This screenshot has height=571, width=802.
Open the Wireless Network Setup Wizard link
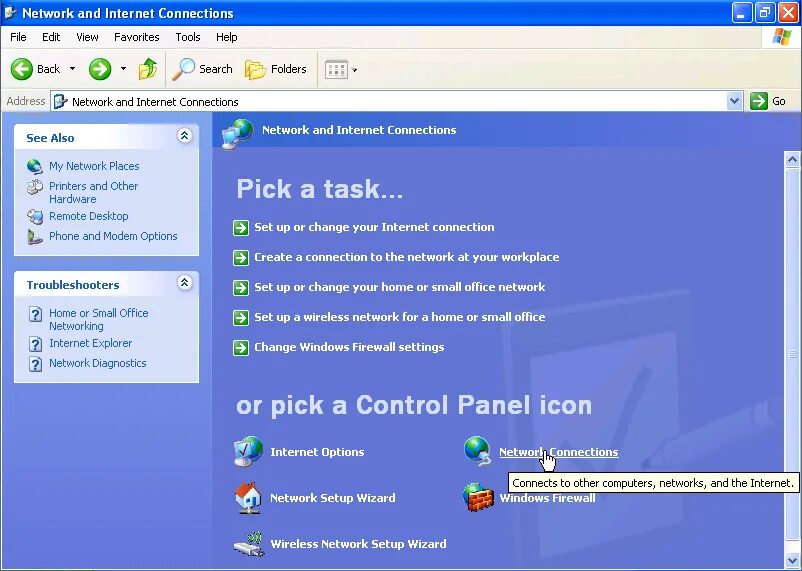(358, 544)
